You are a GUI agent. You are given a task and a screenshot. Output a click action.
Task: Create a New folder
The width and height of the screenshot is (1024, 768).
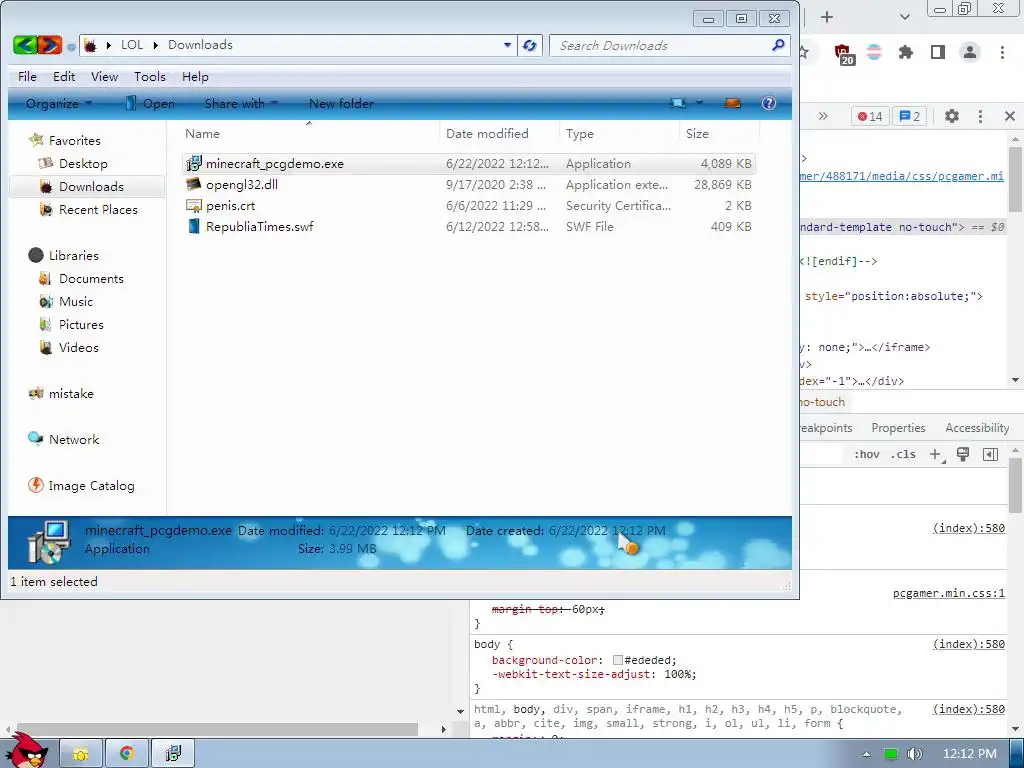pyautogui.click(x=342, y=103)
